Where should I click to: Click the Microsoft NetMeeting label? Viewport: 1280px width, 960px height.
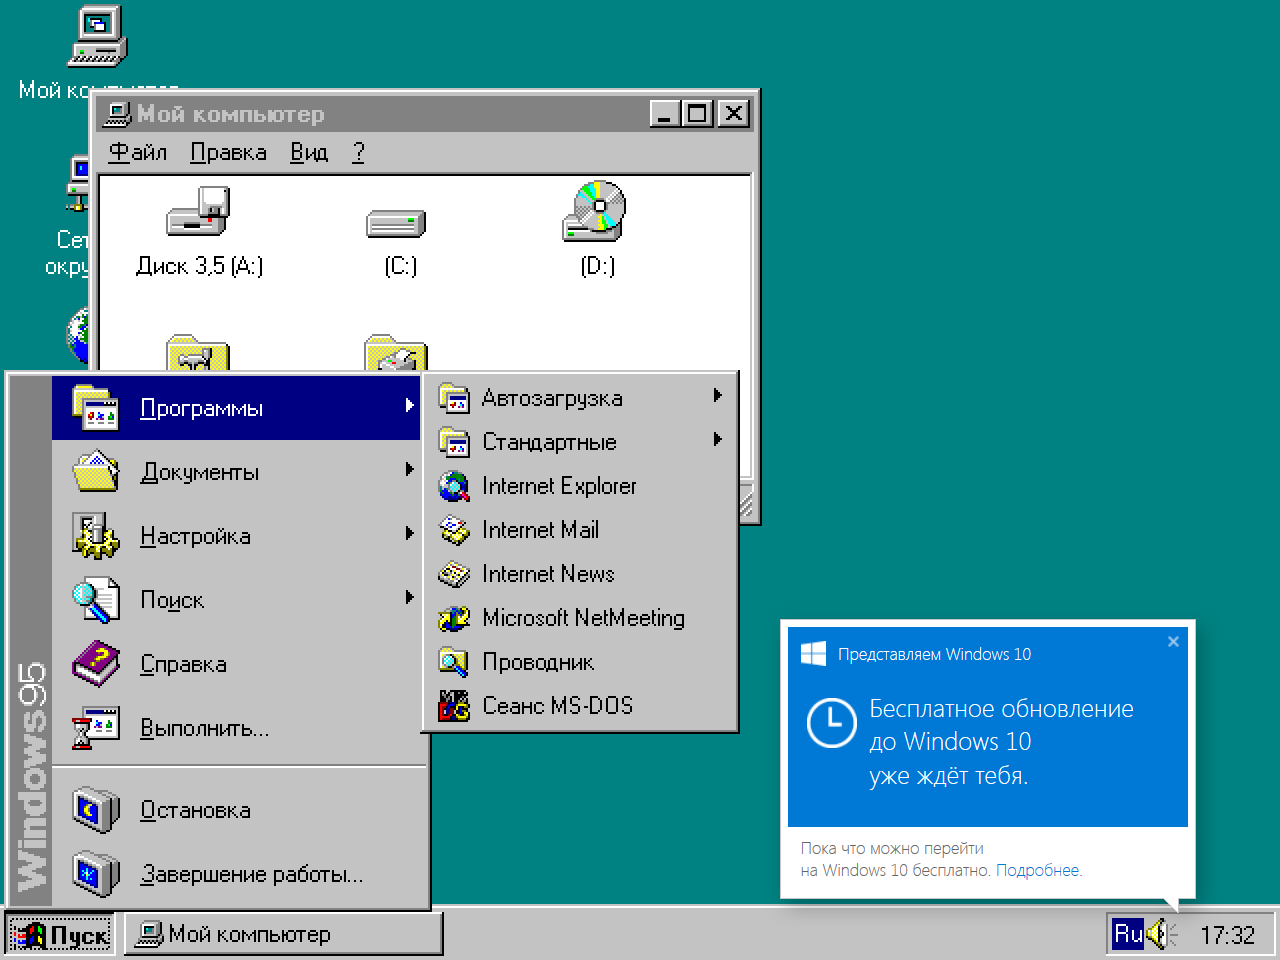tap(583, 618)
